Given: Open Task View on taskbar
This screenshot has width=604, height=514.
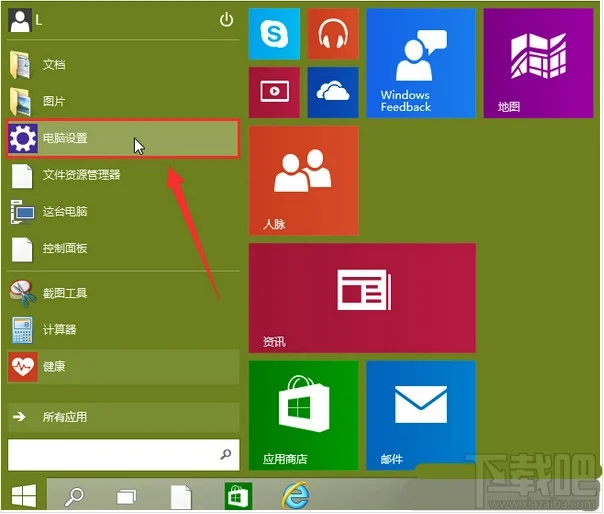Looking at the screenshot, I should pyautogui.click(x=126, y=497).
